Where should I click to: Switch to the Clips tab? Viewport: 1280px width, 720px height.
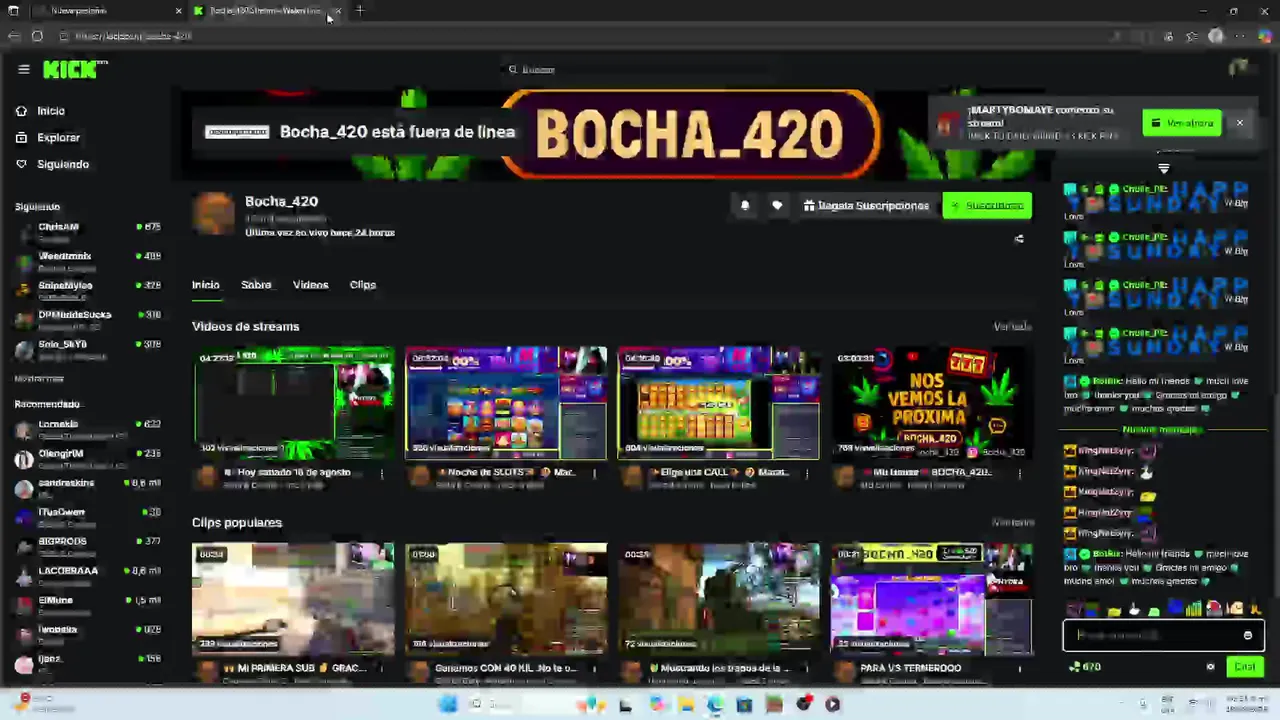click(363, 285)
